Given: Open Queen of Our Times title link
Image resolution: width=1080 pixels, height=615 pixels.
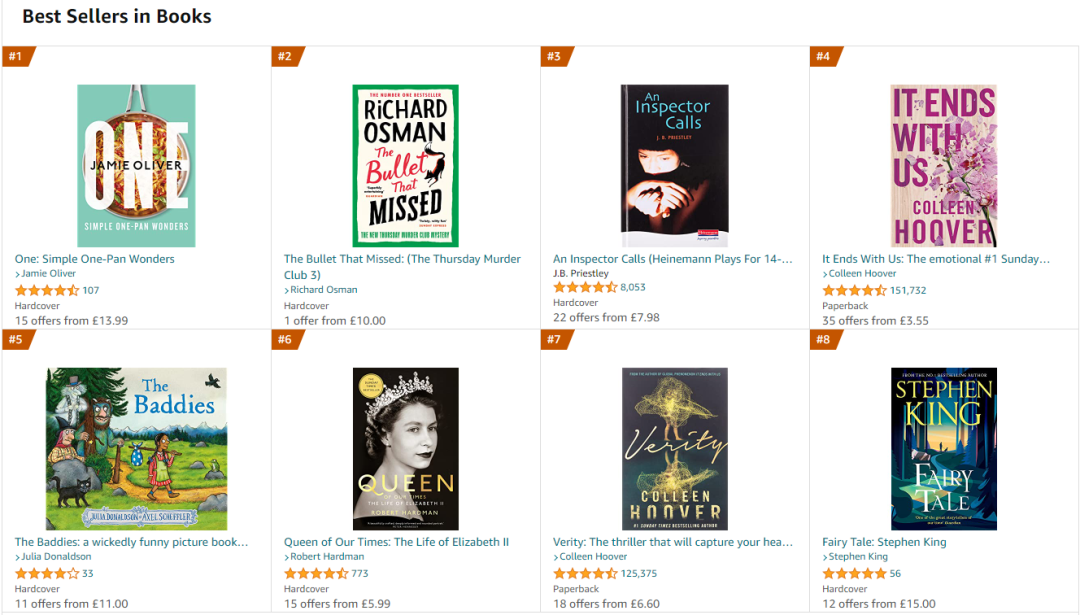Looking at the screenshot, I should pyautogui.click(x=396, y=542).
